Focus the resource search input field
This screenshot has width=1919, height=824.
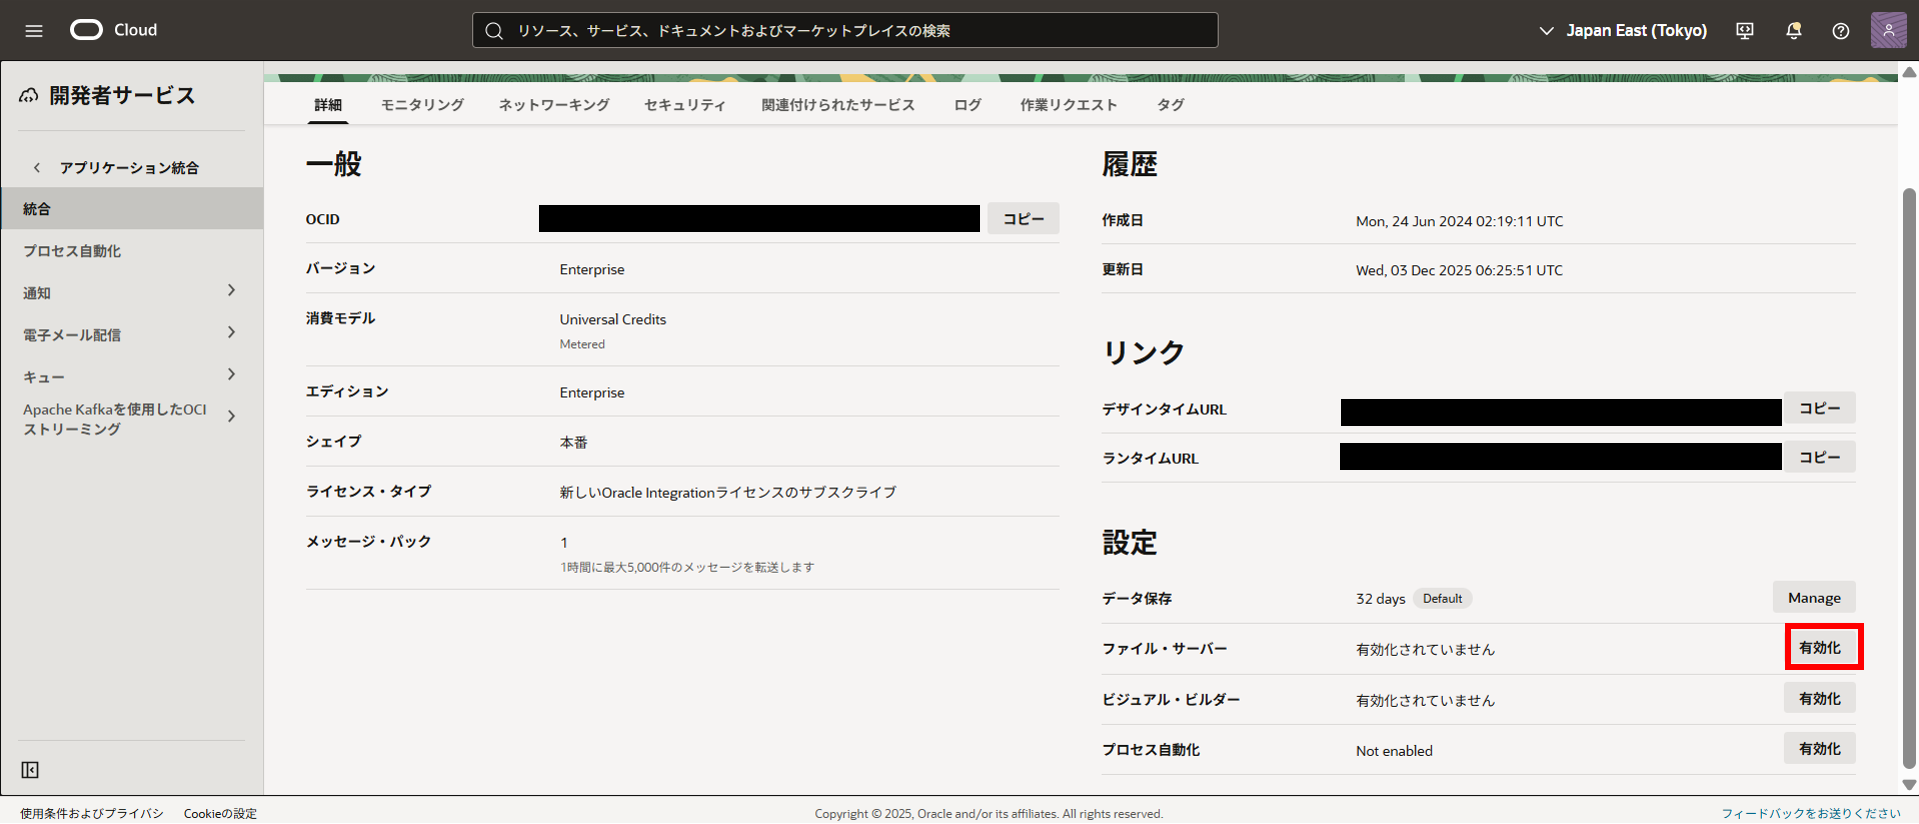pos(845,31)
